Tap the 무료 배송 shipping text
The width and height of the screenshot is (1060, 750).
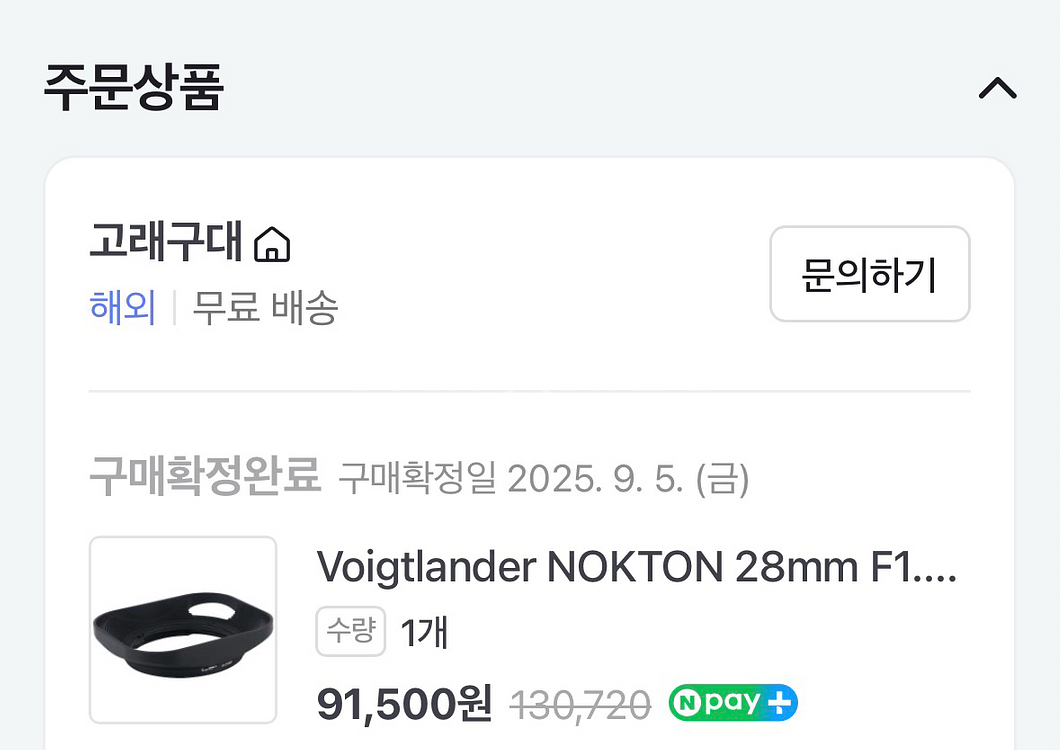(265, 308)
